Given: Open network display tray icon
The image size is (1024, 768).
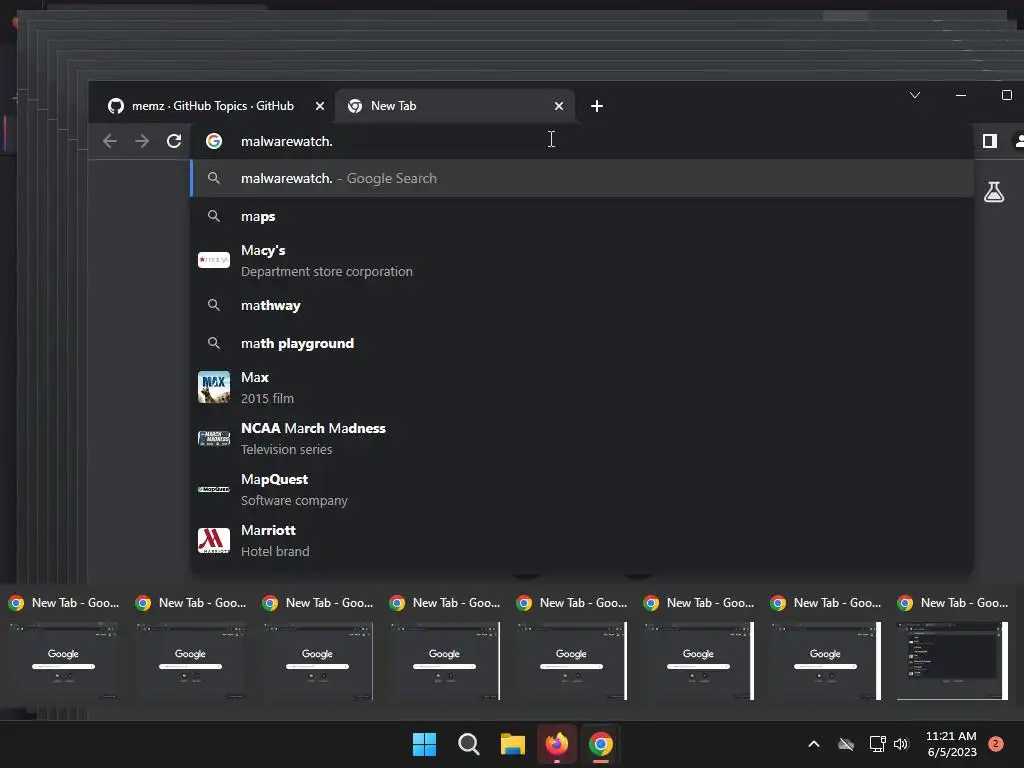Looking at the screenshot, I should 877,744.
